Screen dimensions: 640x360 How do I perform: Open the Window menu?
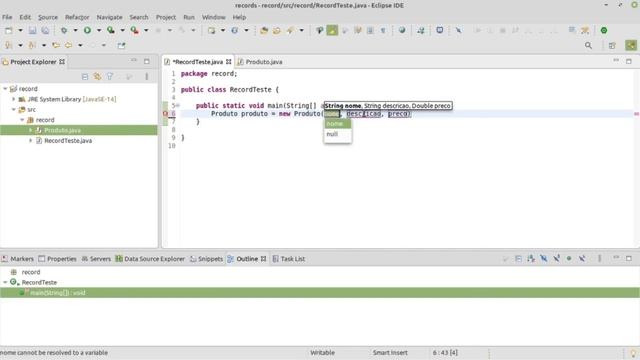coord(213,17)
